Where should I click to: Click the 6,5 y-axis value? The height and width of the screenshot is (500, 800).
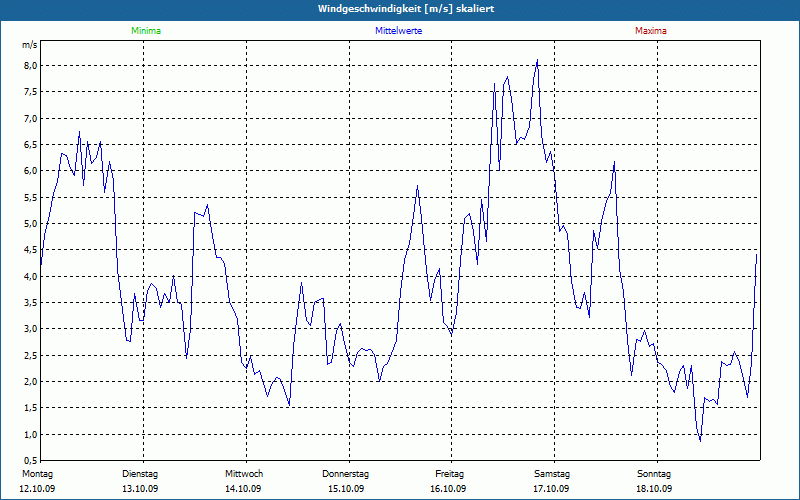click(x=30, y=144)
